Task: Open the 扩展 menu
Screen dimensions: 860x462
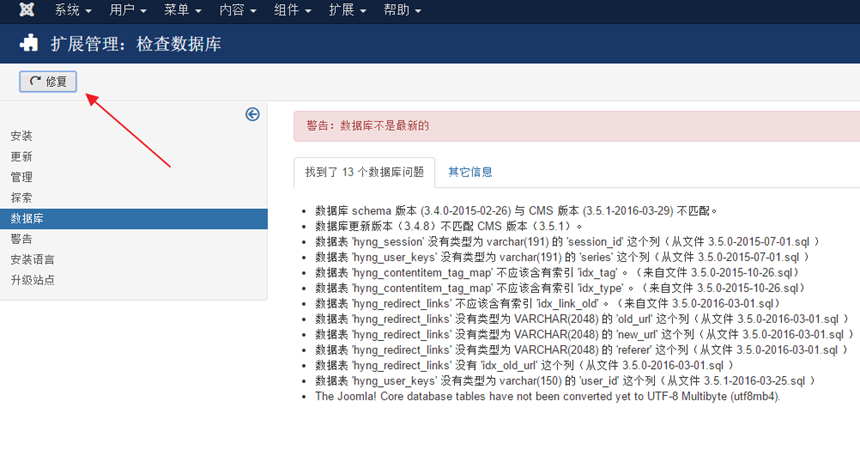Action: (x=347, y=10)
